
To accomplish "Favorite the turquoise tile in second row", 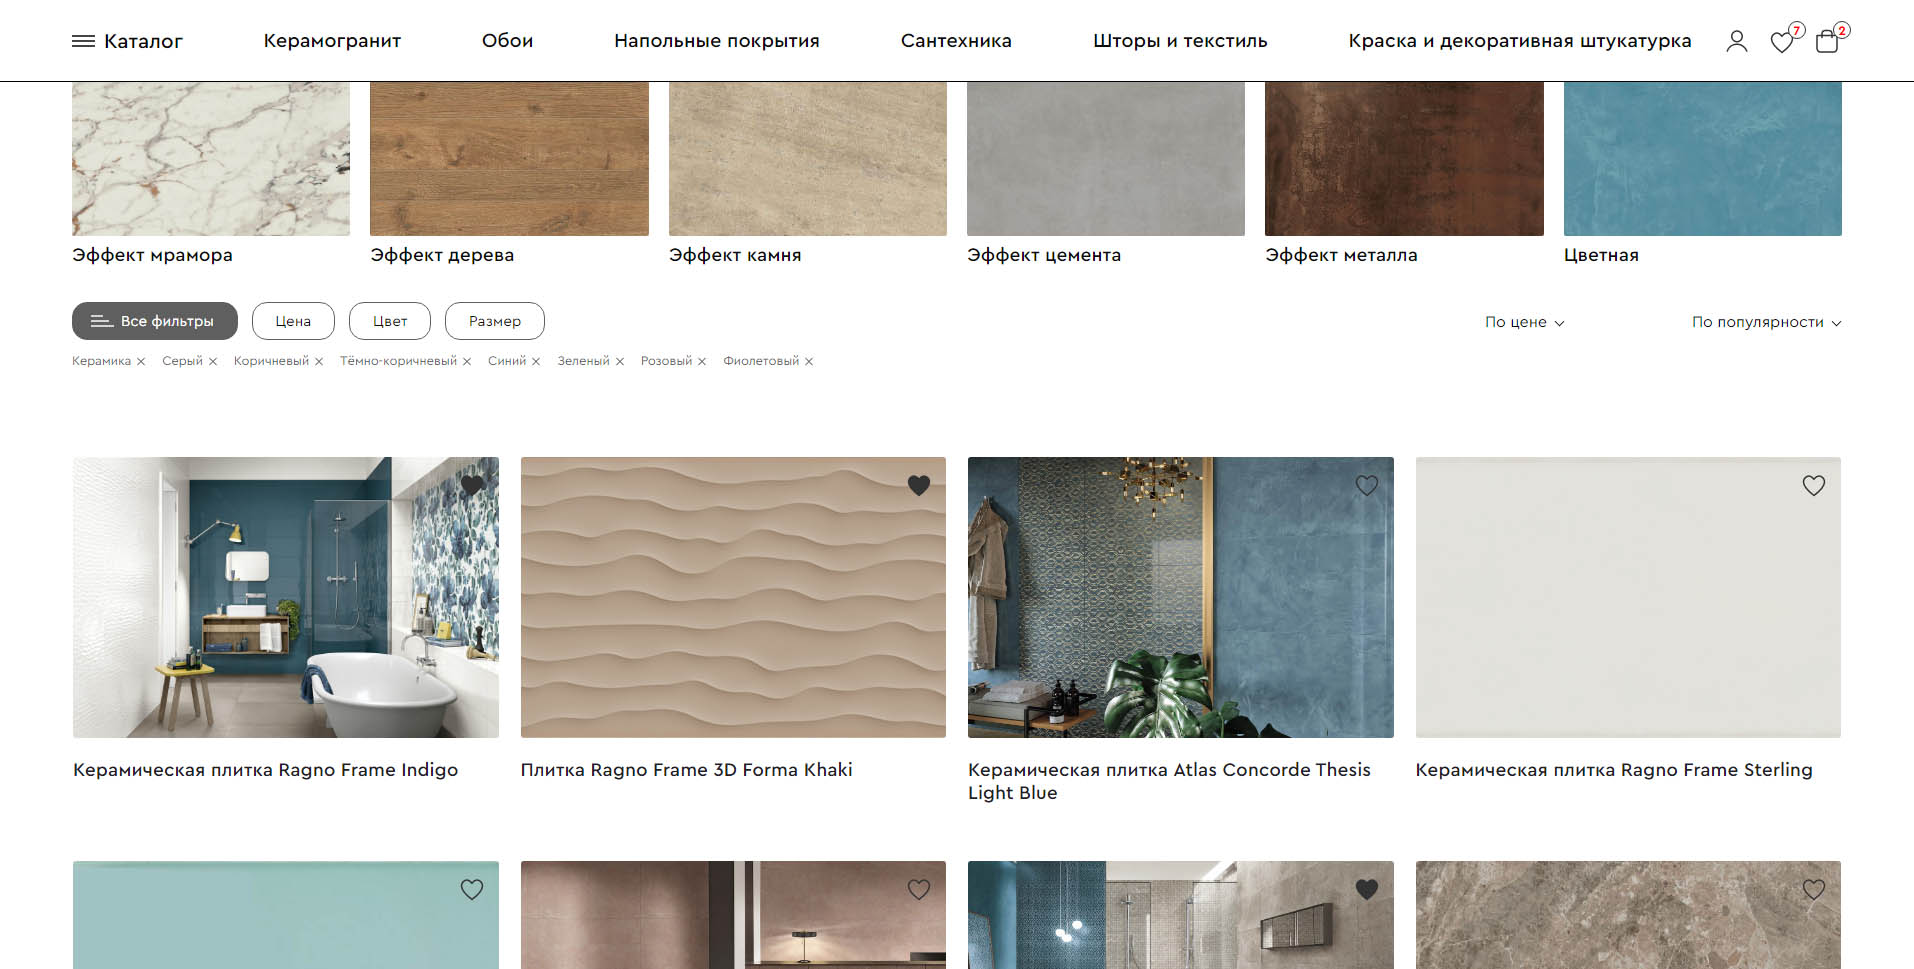I will point(472,889).
